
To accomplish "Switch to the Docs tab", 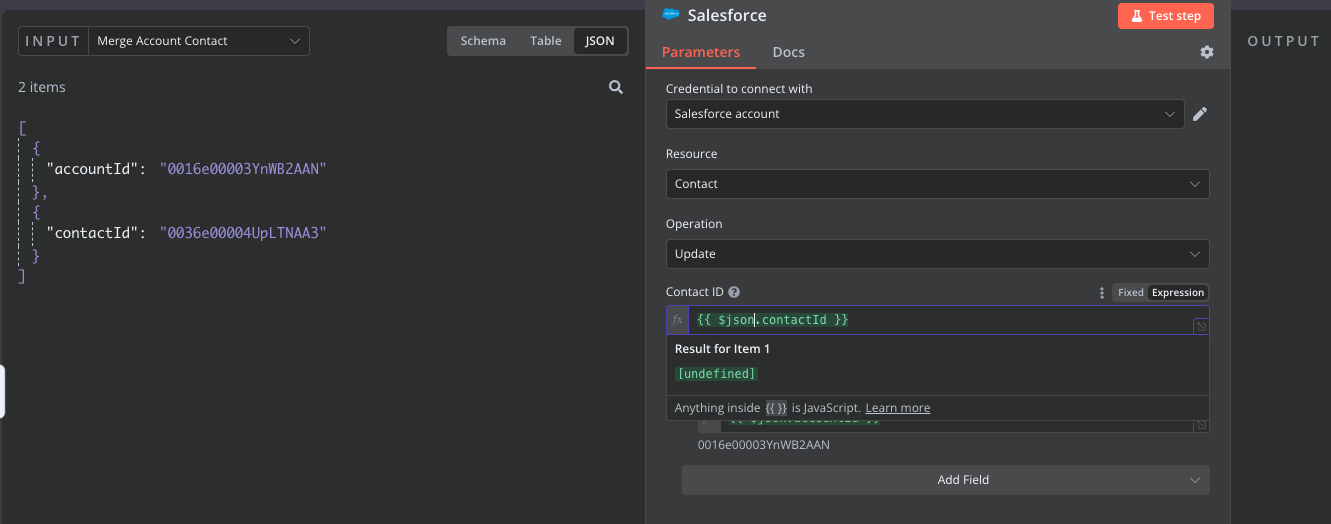I will click(x=788, y=52).
